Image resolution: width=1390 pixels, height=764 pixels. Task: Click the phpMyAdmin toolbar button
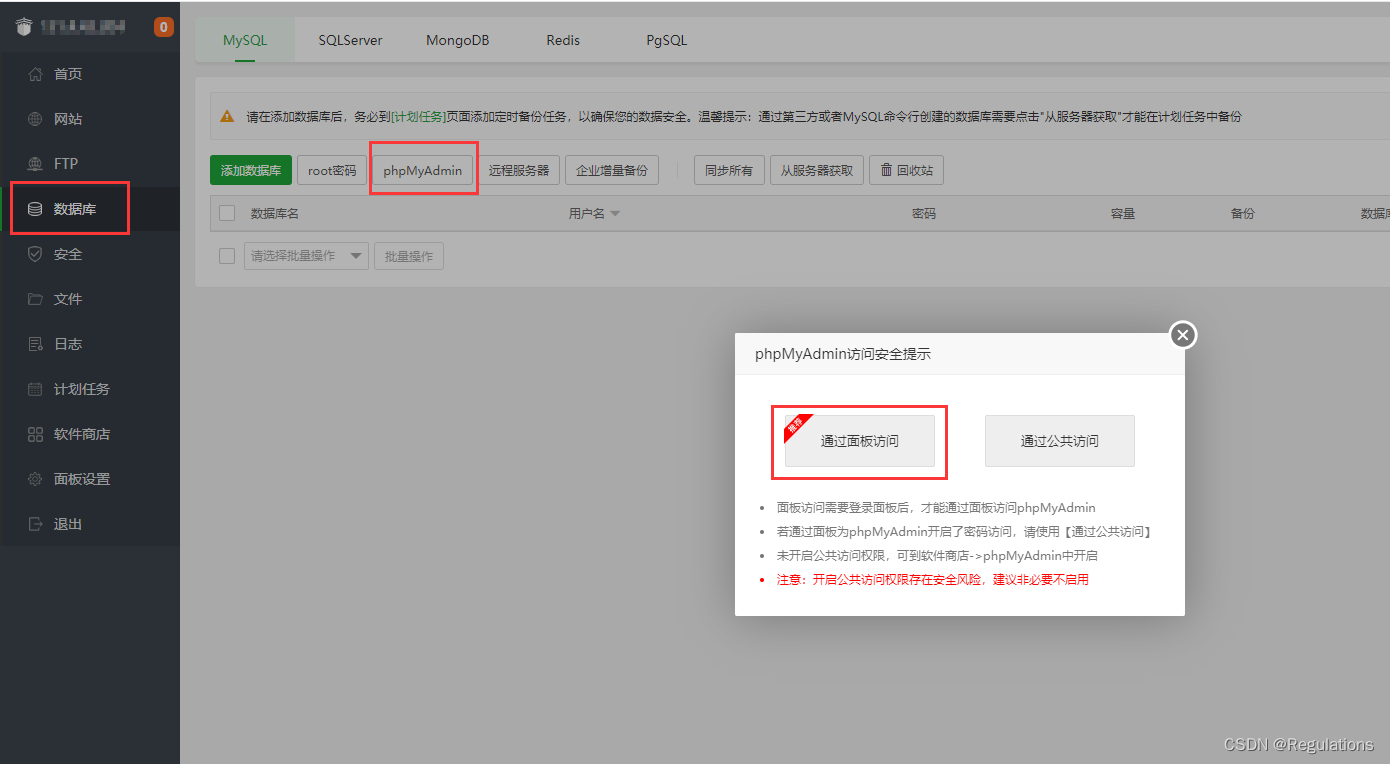pos(422,170)
